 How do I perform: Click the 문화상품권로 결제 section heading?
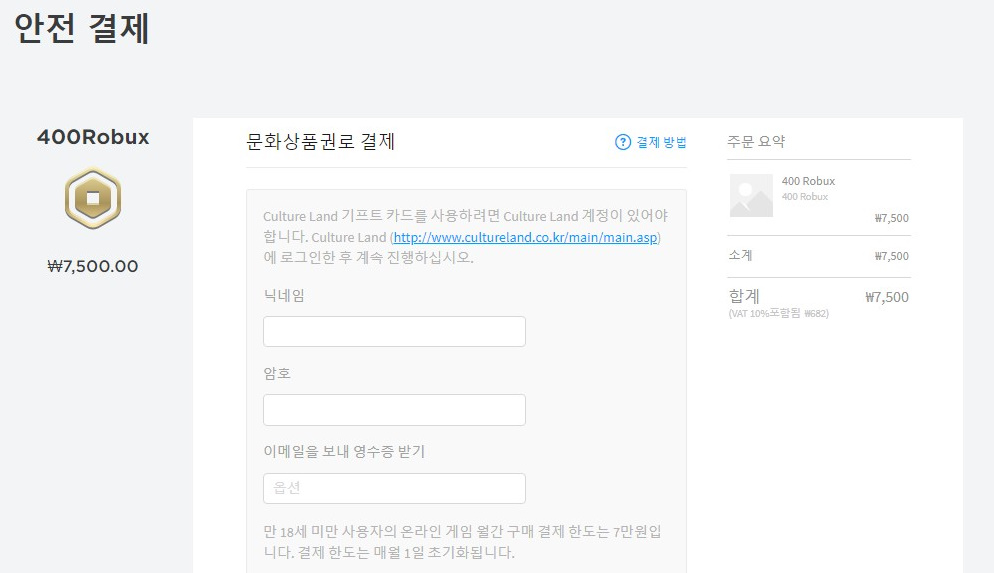(x=321, y=142)
